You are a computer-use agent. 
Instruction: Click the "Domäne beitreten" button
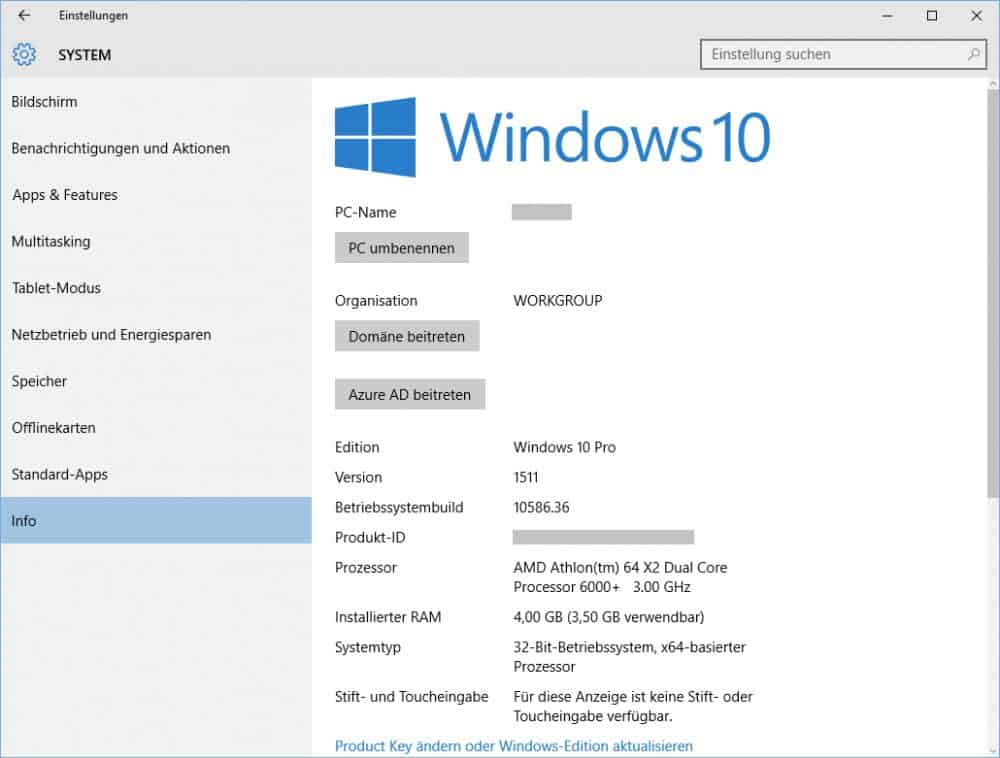pos(407,336)
